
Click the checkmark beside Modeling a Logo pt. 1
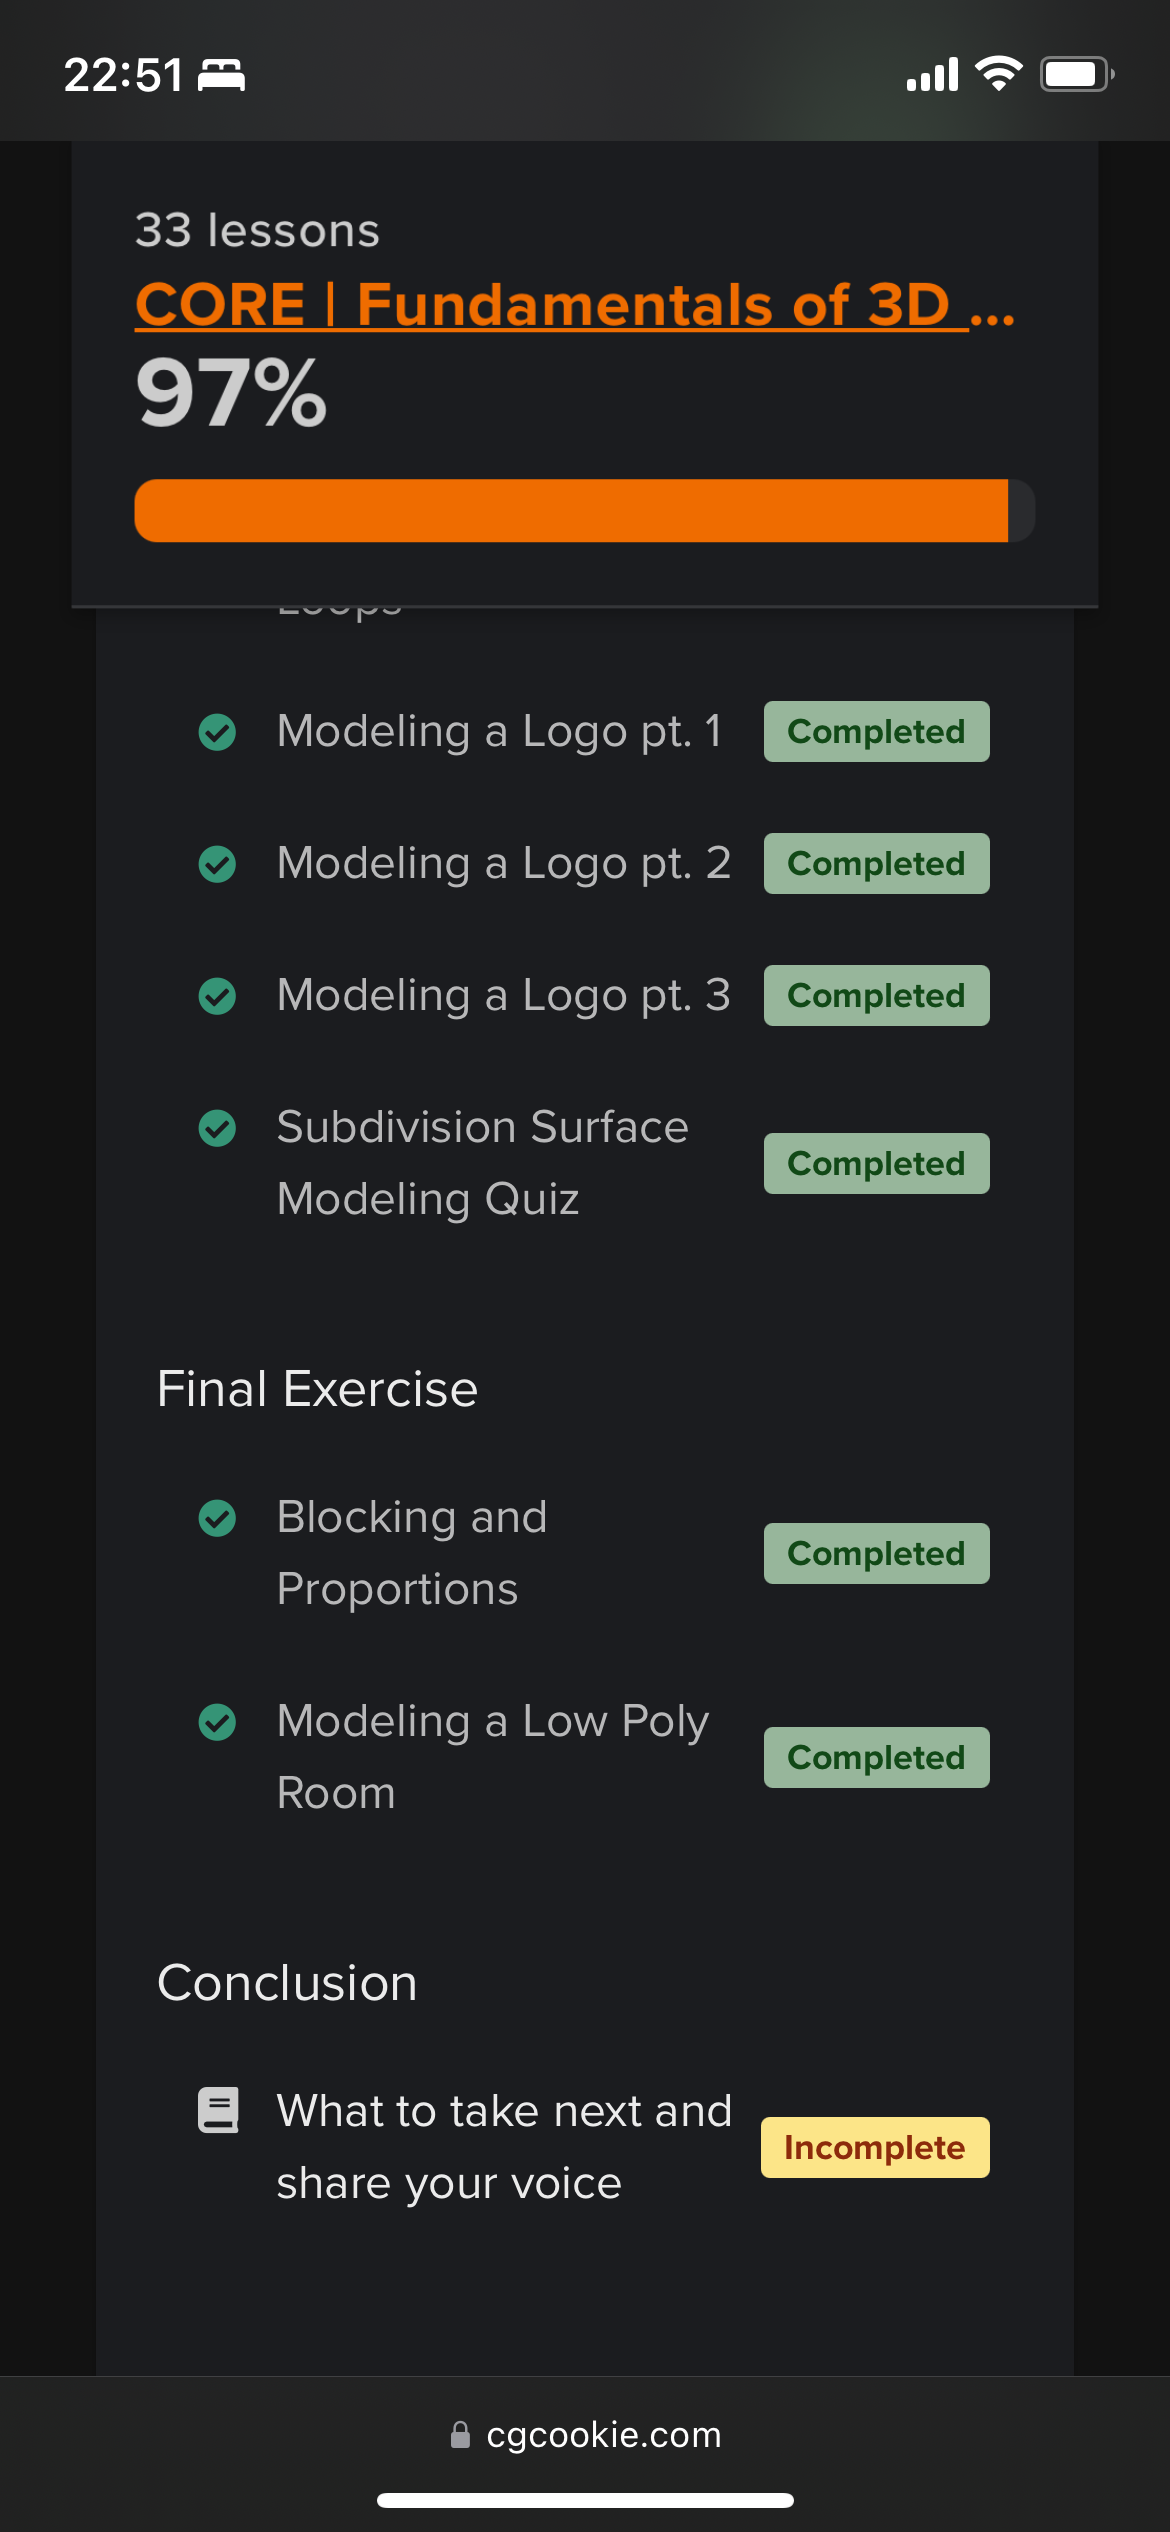pyautogui.click(x=217, y=732)
